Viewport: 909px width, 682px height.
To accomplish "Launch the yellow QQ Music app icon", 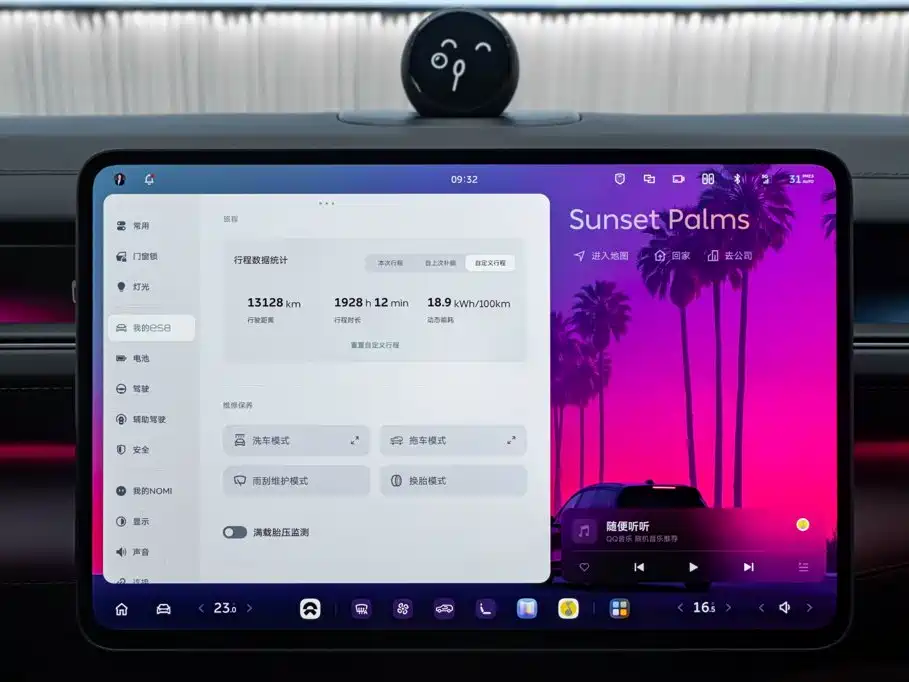I will click(x=568, y=609).
